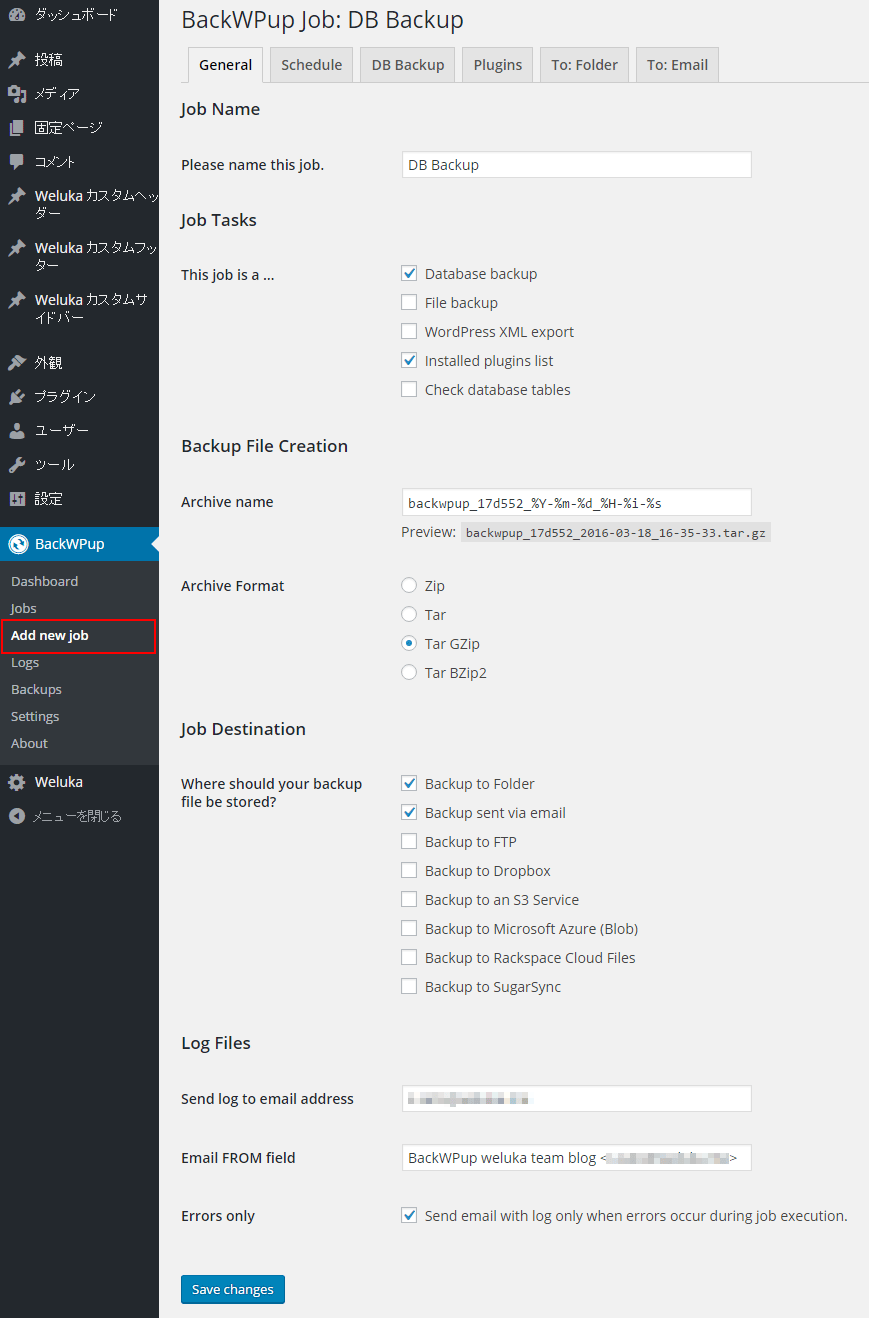Click the archive name preview text
This screenshot has height=1318, width=869.
point(616,533)
